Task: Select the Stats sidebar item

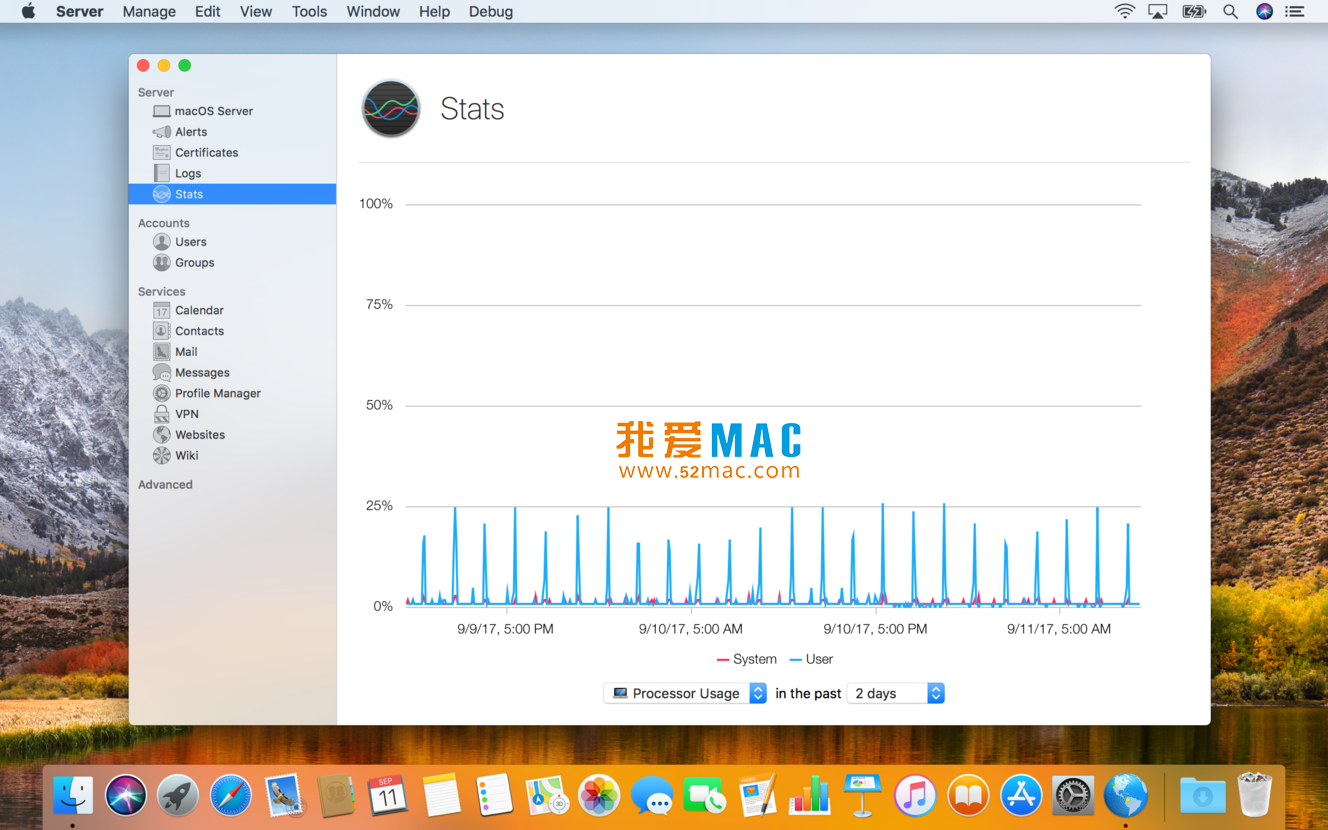Action: click(x=232, y=194)
